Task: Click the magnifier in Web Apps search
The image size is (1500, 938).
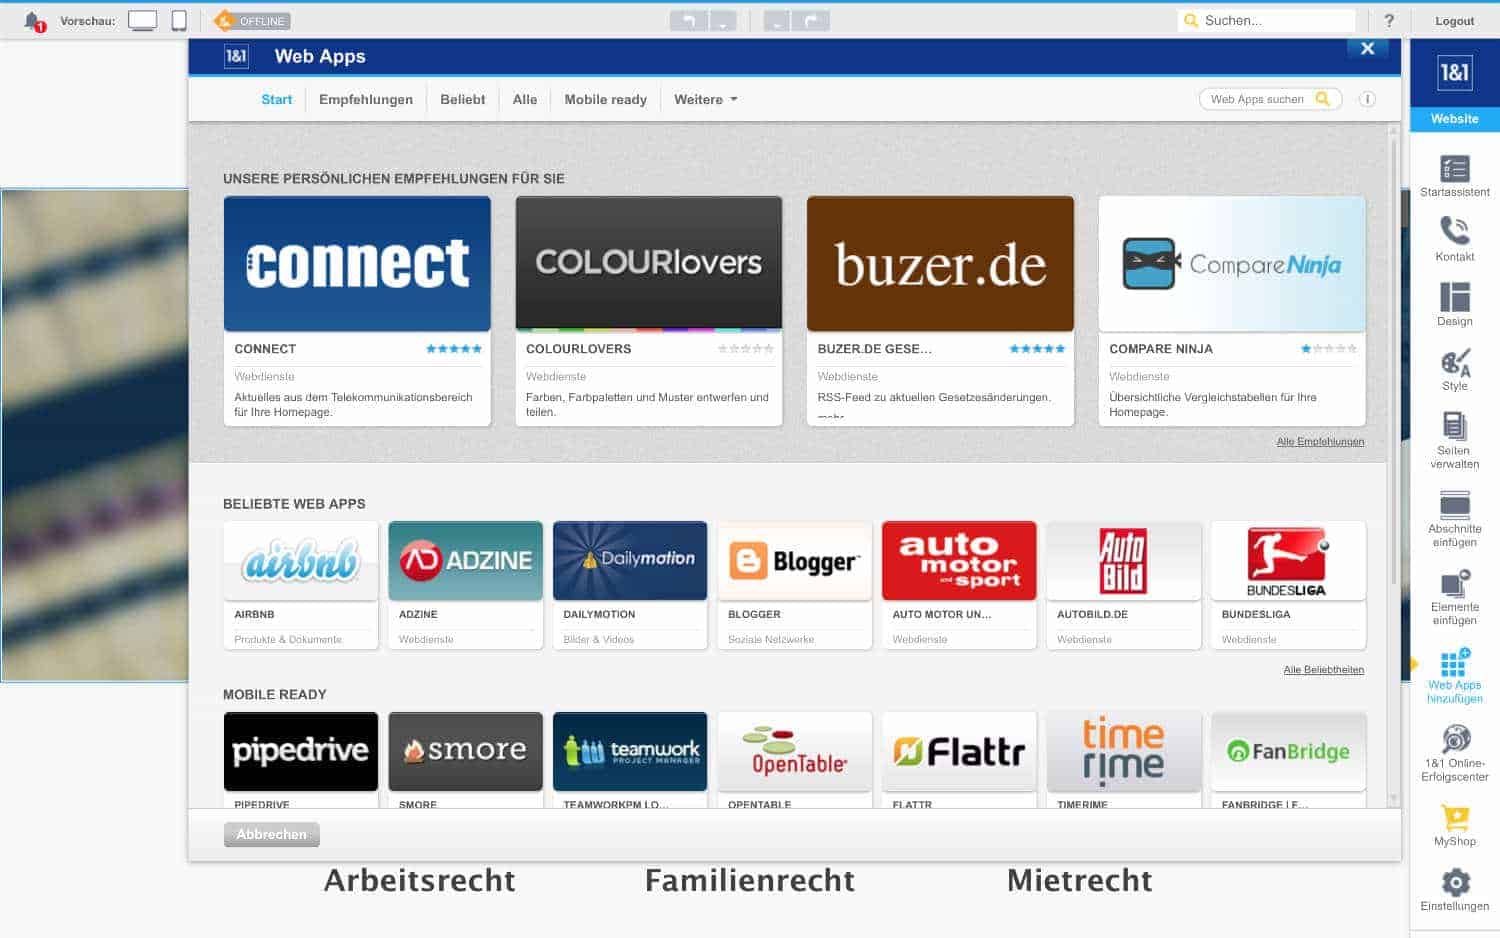Action: 1323,99
